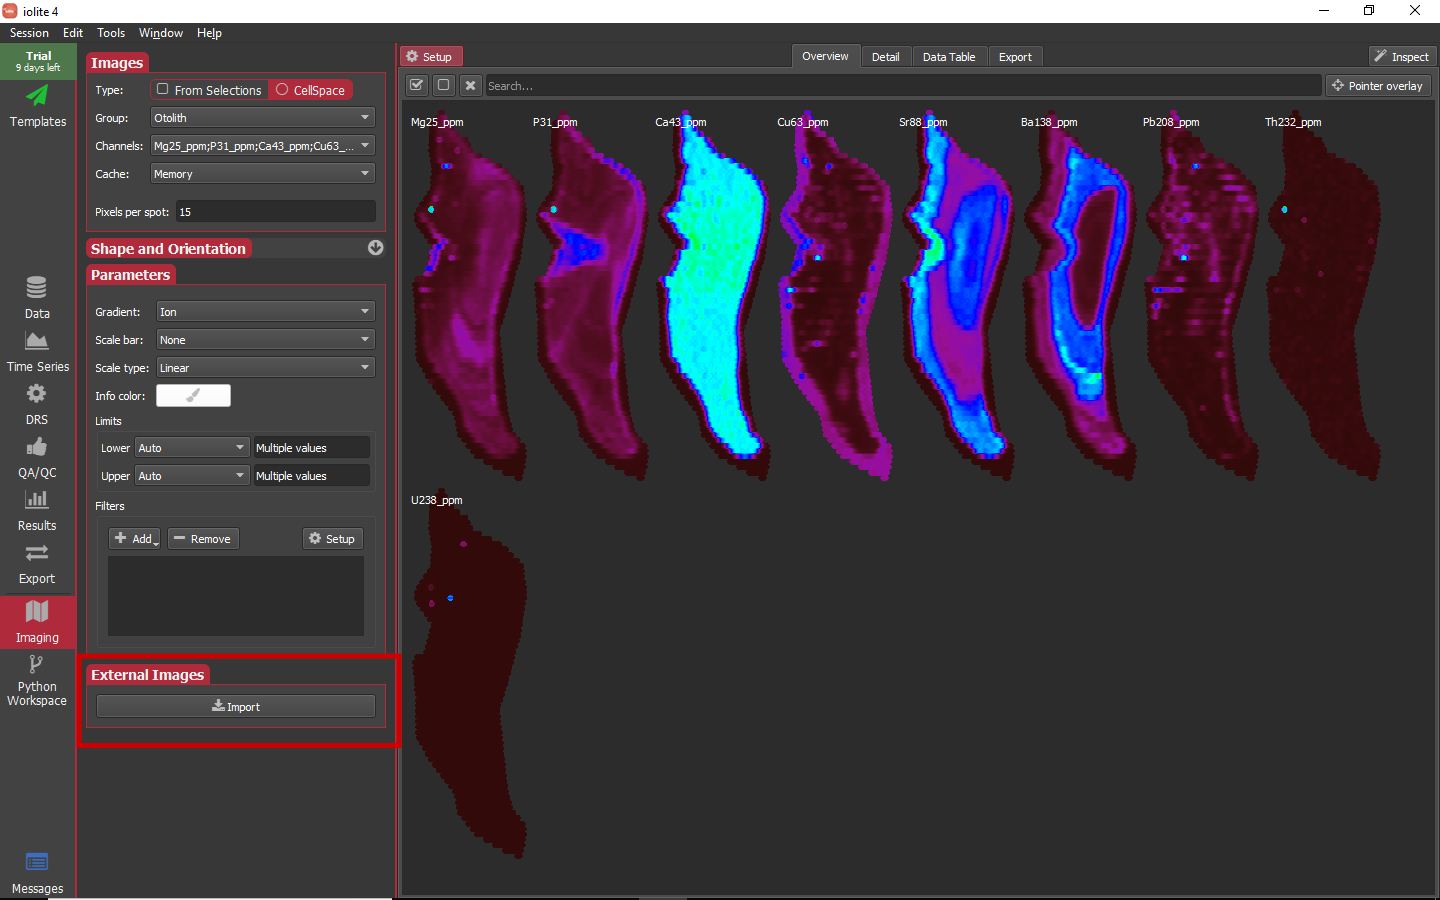Clear the search with the X icon
1440x900 pixels.
pos(471,85)
